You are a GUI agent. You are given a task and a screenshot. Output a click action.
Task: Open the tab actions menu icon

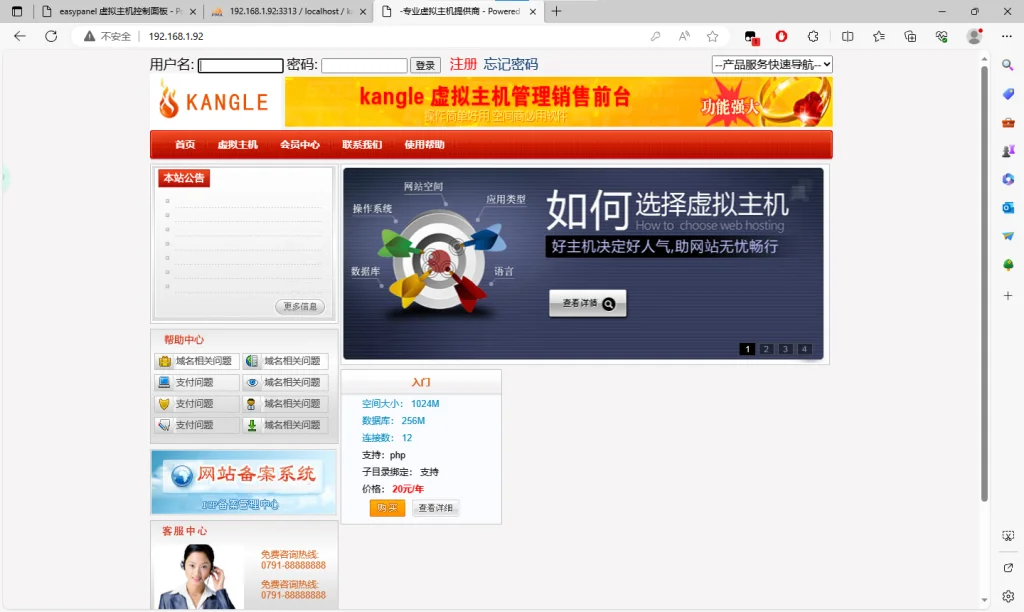pyautogui.click(x=17, y=11)
